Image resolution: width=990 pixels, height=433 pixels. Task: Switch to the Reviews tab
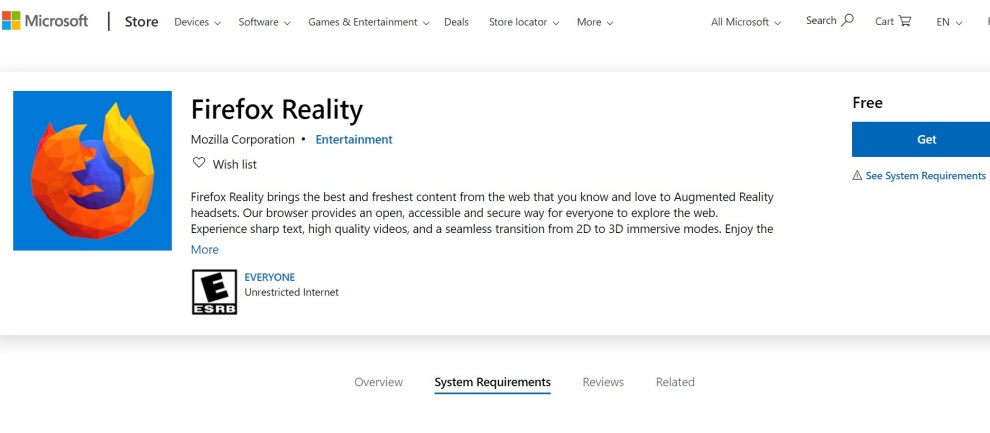[x=603, y=382]
